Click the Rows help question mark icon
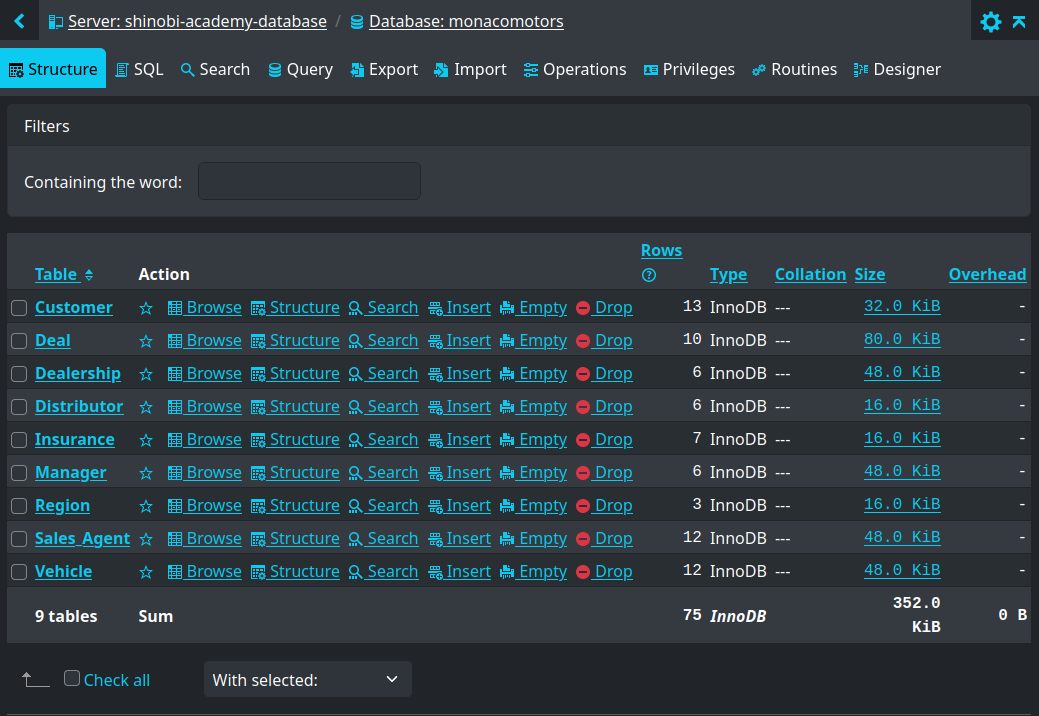The width and height of the screenshot is (1039, 716). coord(649,274)
